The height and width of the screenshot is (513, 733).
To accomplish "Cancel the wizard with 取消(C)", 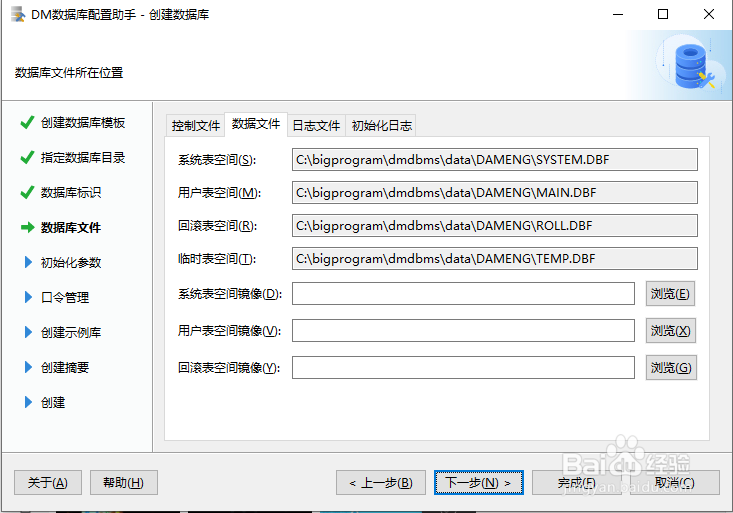I will click(x=675, y=483).
